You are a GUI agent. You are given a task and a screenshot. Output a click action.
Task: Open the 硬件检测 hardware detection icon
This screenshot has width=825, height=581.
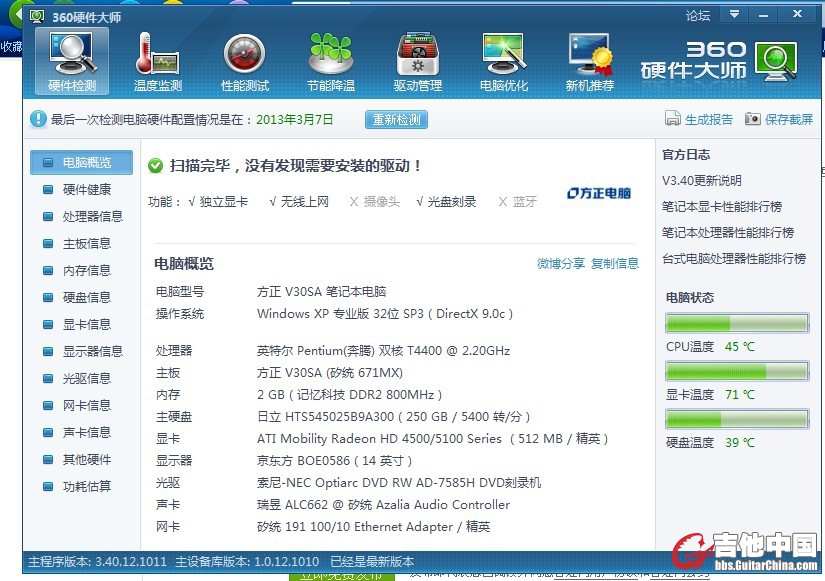click(72, 54)
